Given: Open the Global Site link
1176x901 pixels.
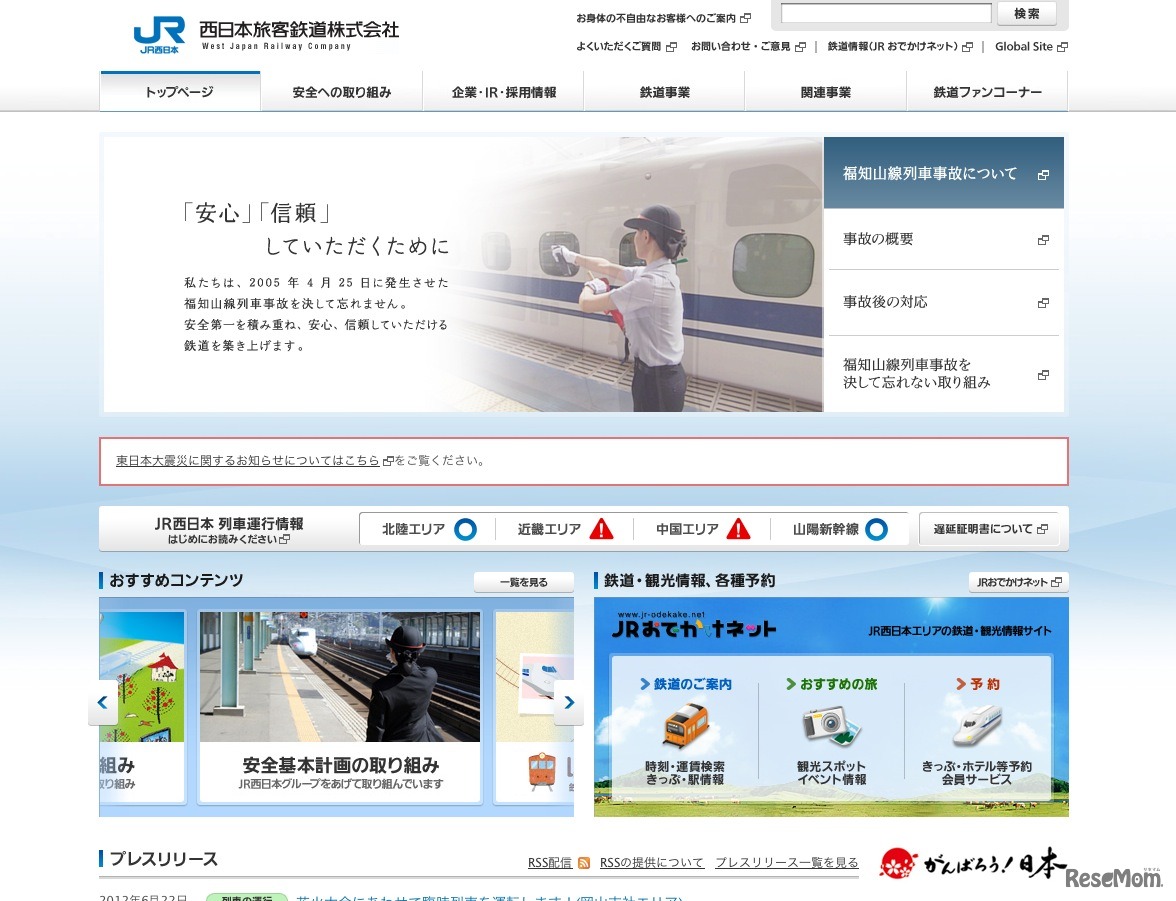Looking at the screenshot, I should [x=1030, y=47].
